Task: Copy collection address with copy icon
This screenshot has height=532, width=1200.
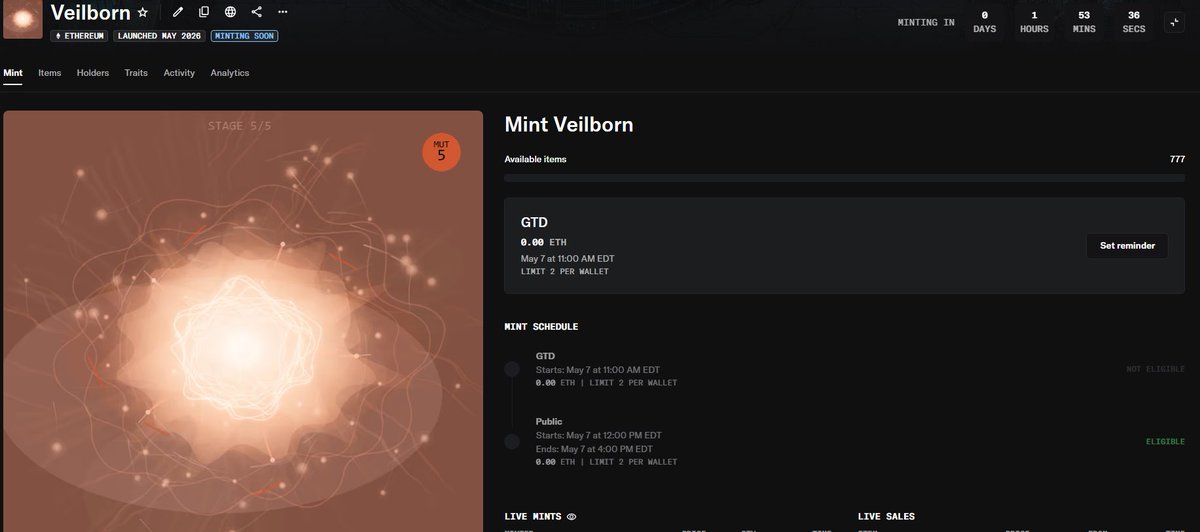Action: coord(204,12)
